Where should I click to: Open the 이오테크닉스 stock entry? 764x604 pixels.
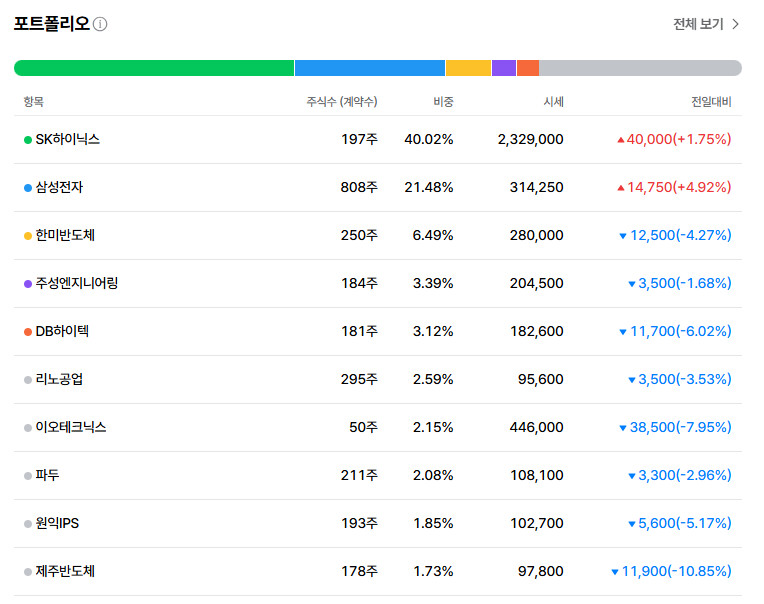tap(71, 427)
